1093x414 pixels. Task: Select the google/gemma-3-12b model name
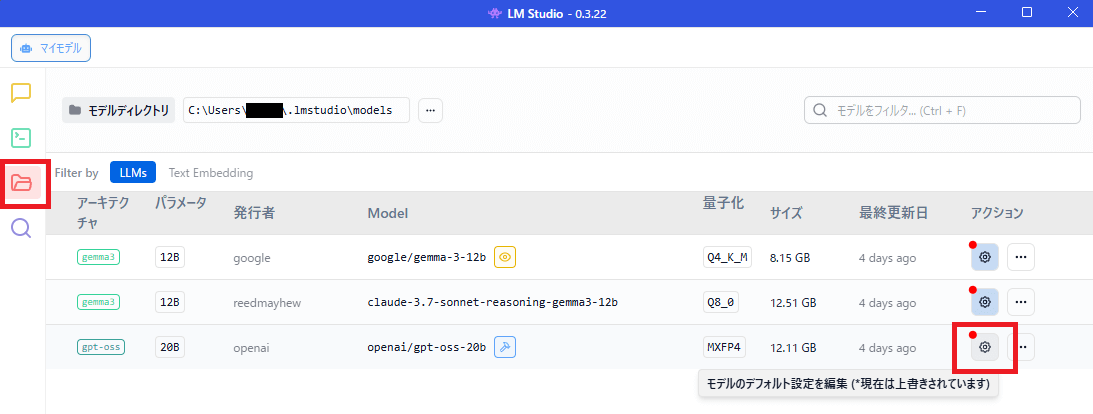427,257
